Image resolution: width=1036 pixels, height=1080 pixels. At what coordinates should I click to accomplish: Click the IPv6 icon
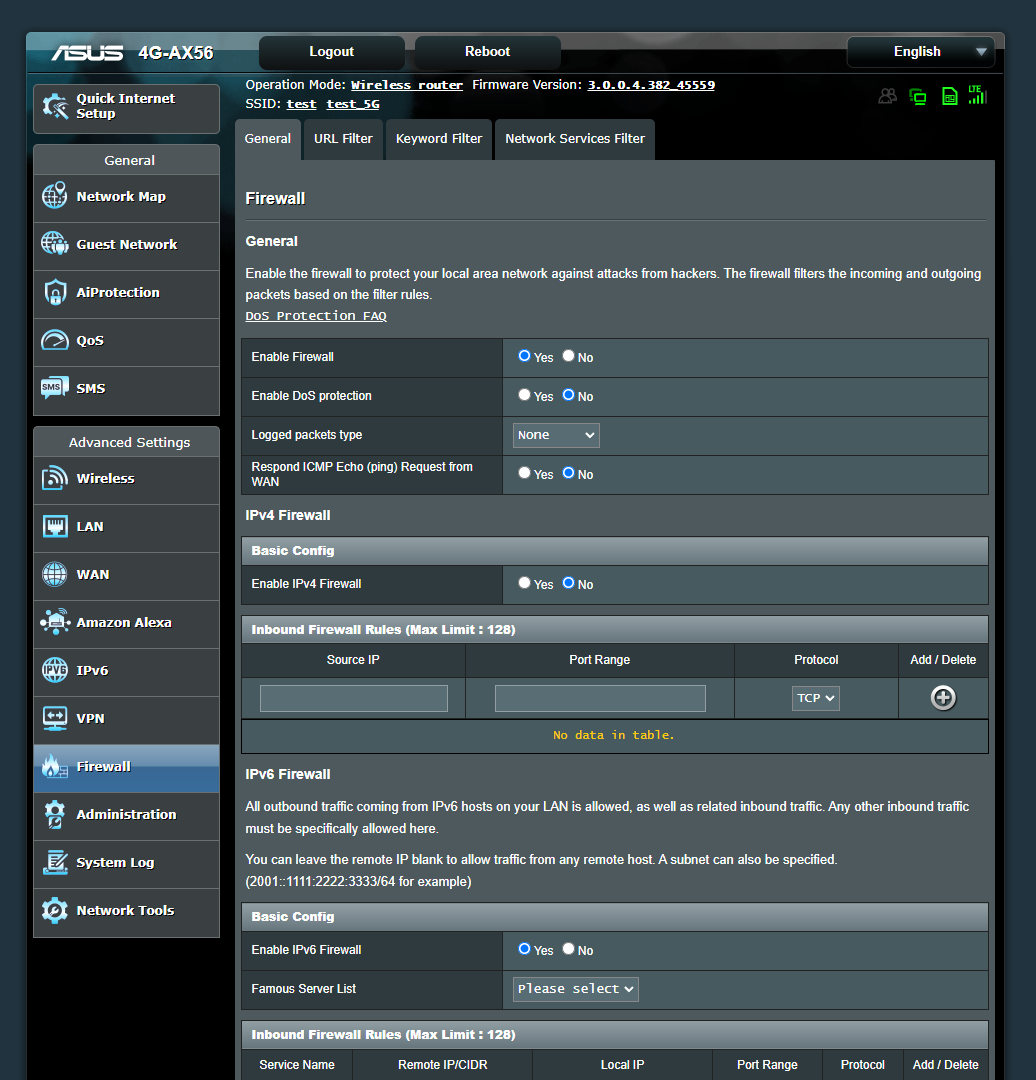tap(54, 669)
